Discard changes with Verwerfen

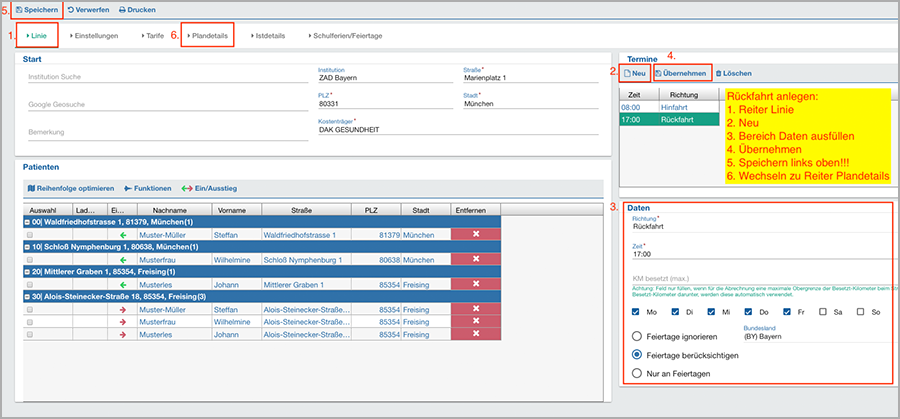tap(88, 10)
